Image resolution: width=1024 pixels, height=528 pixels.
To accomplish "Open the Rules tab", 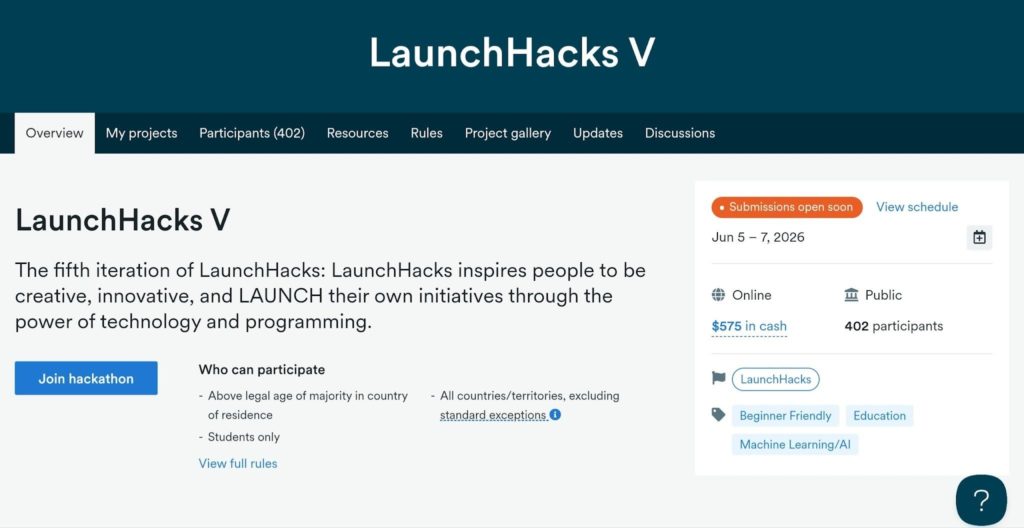I will click(426, 133).
